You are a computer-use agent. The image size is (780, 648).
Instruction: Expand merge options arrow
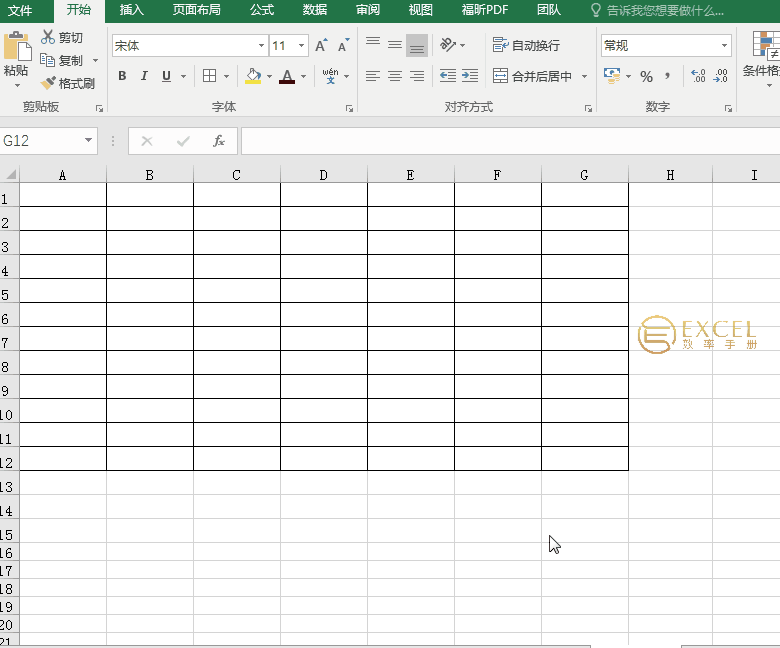(x=585, y=77)
